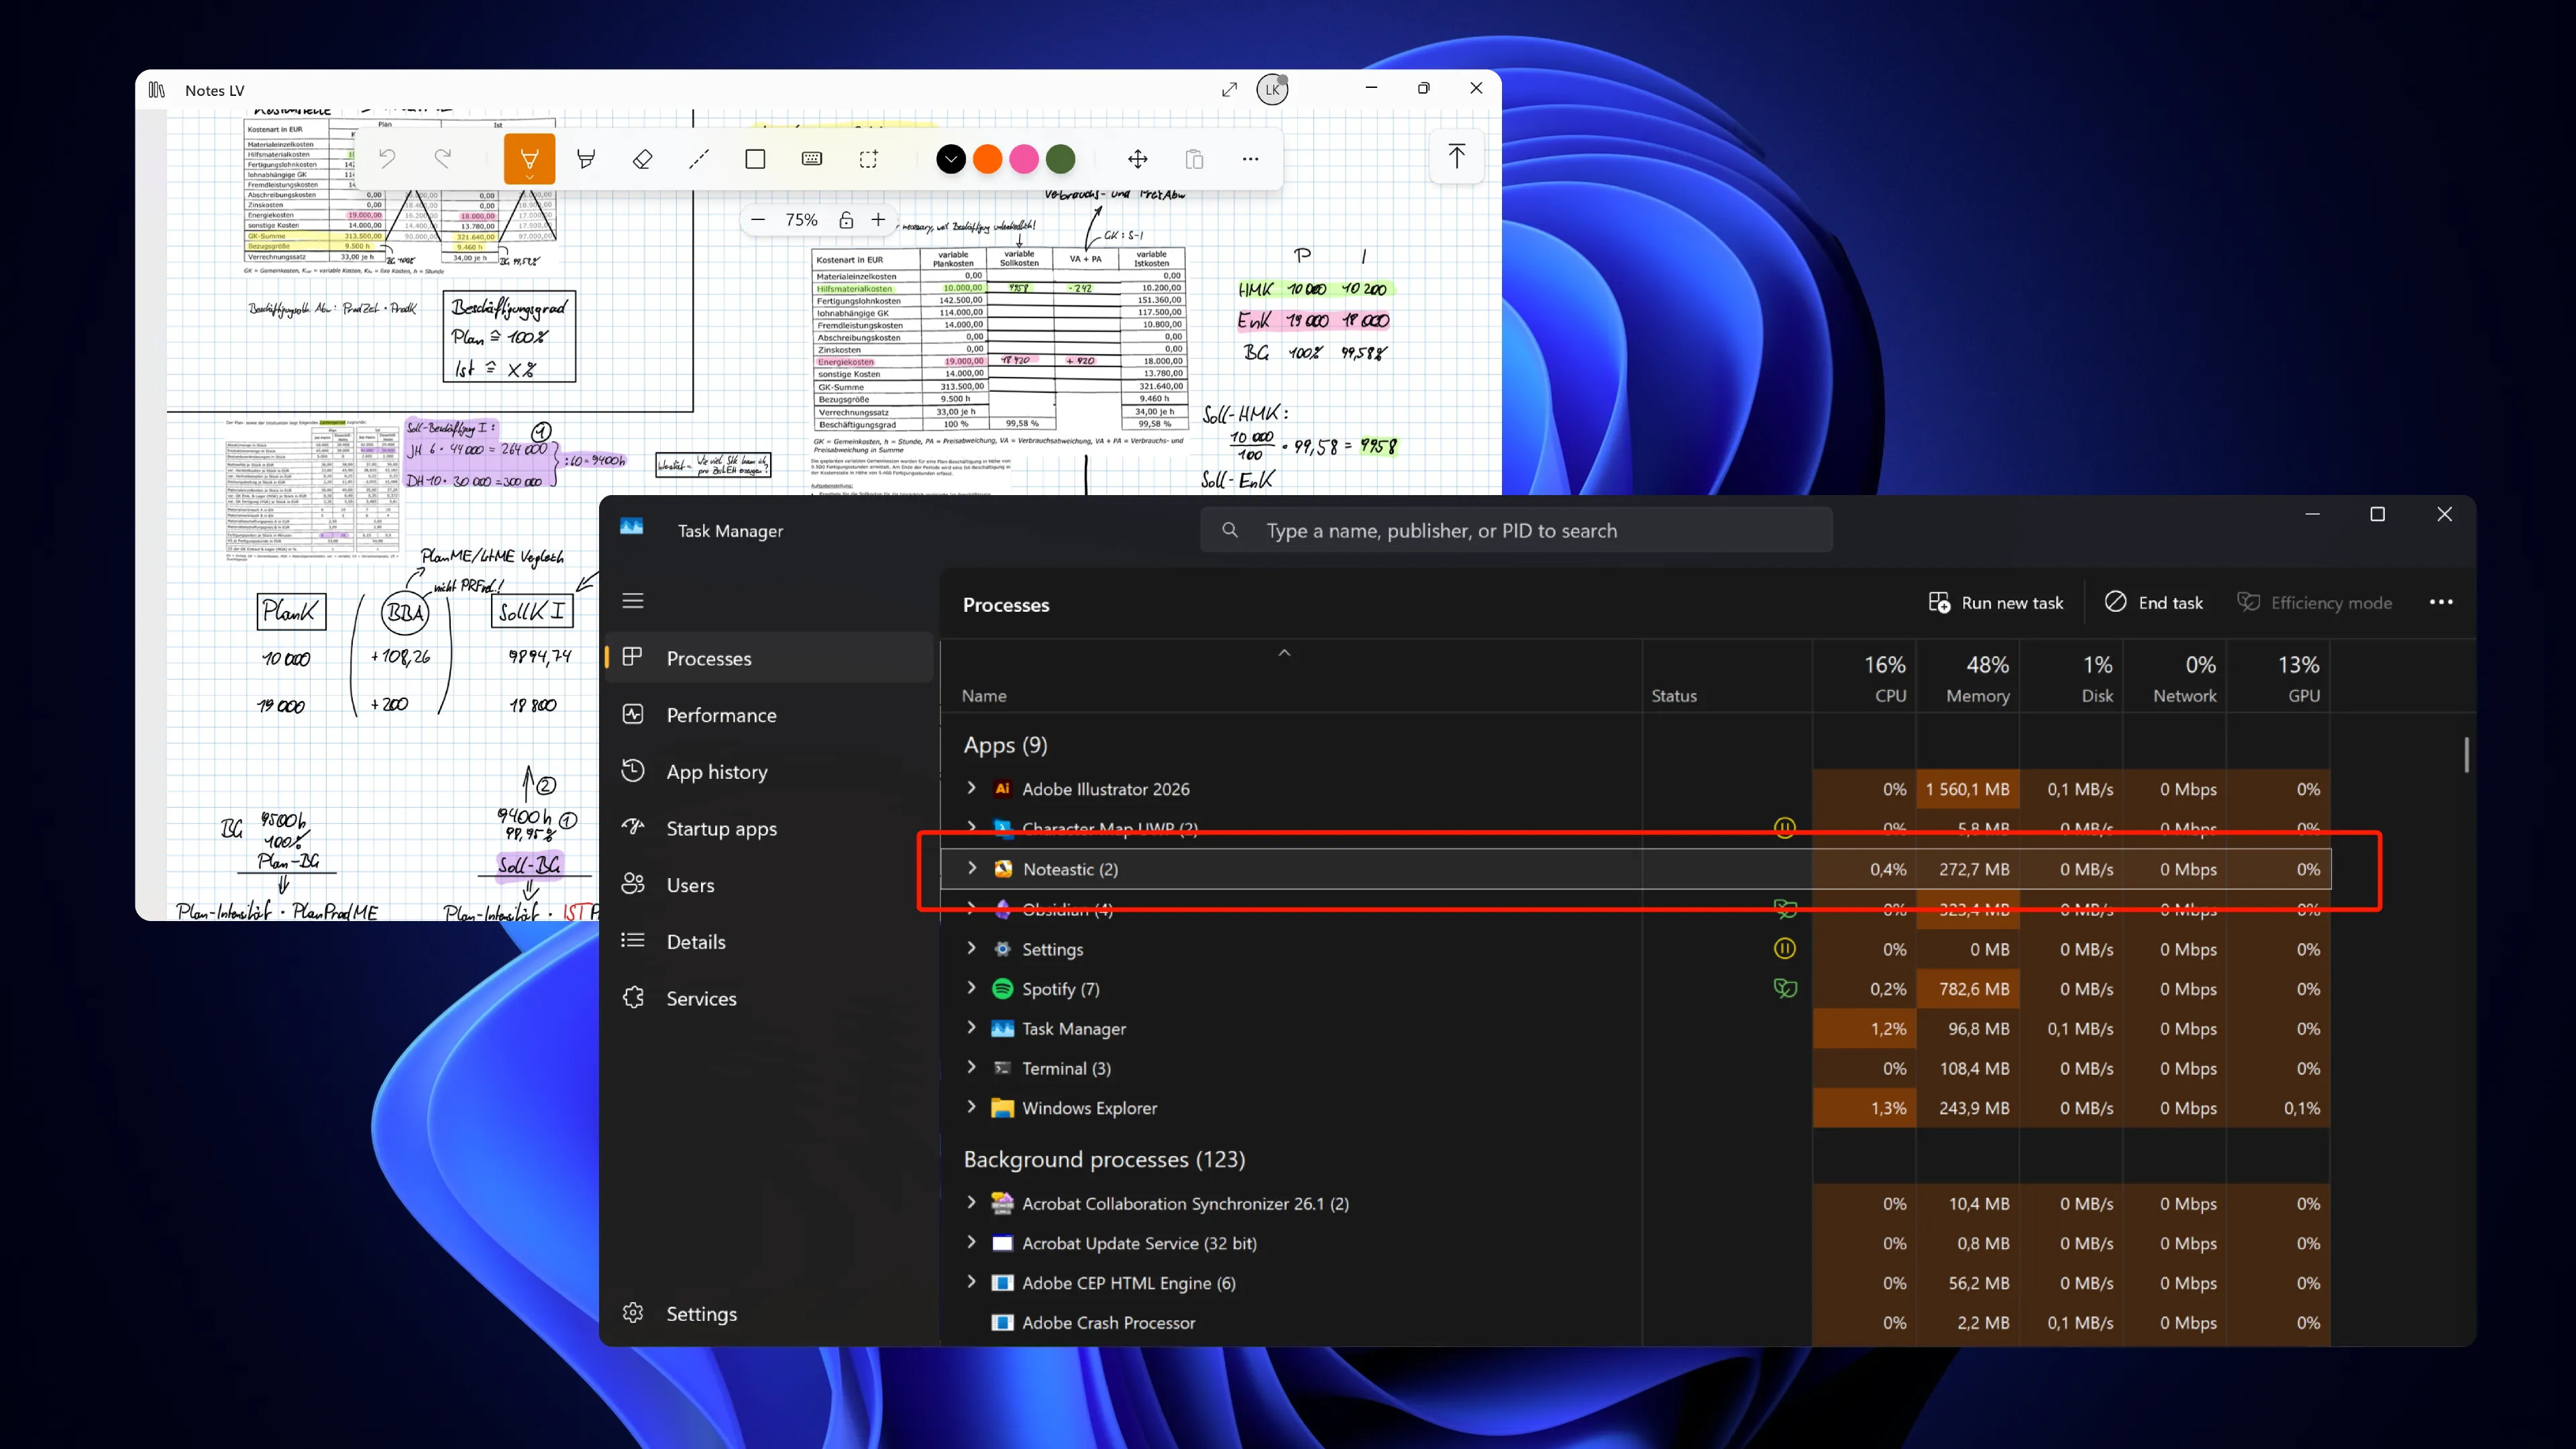Select the black pen color
2576x1449 pixels.
951,159
